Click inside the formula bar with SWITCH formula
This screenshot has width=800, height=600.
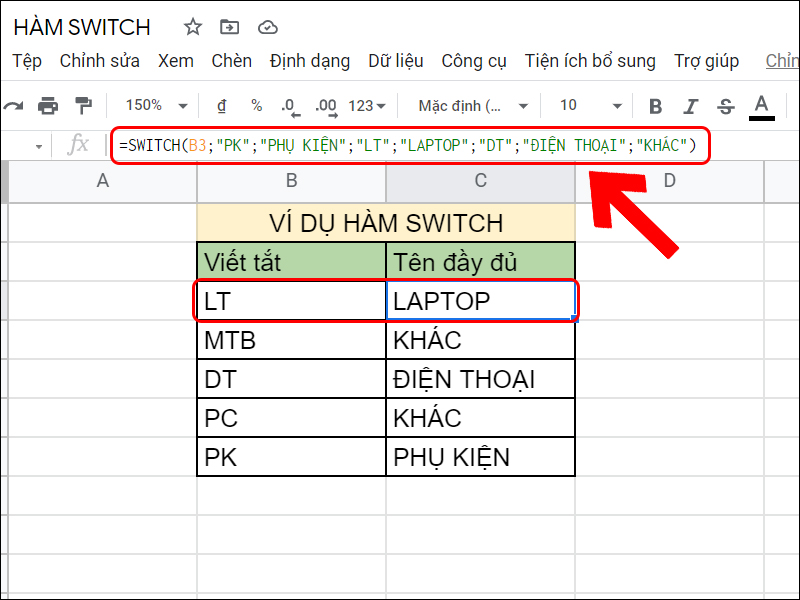pos(400,146)
